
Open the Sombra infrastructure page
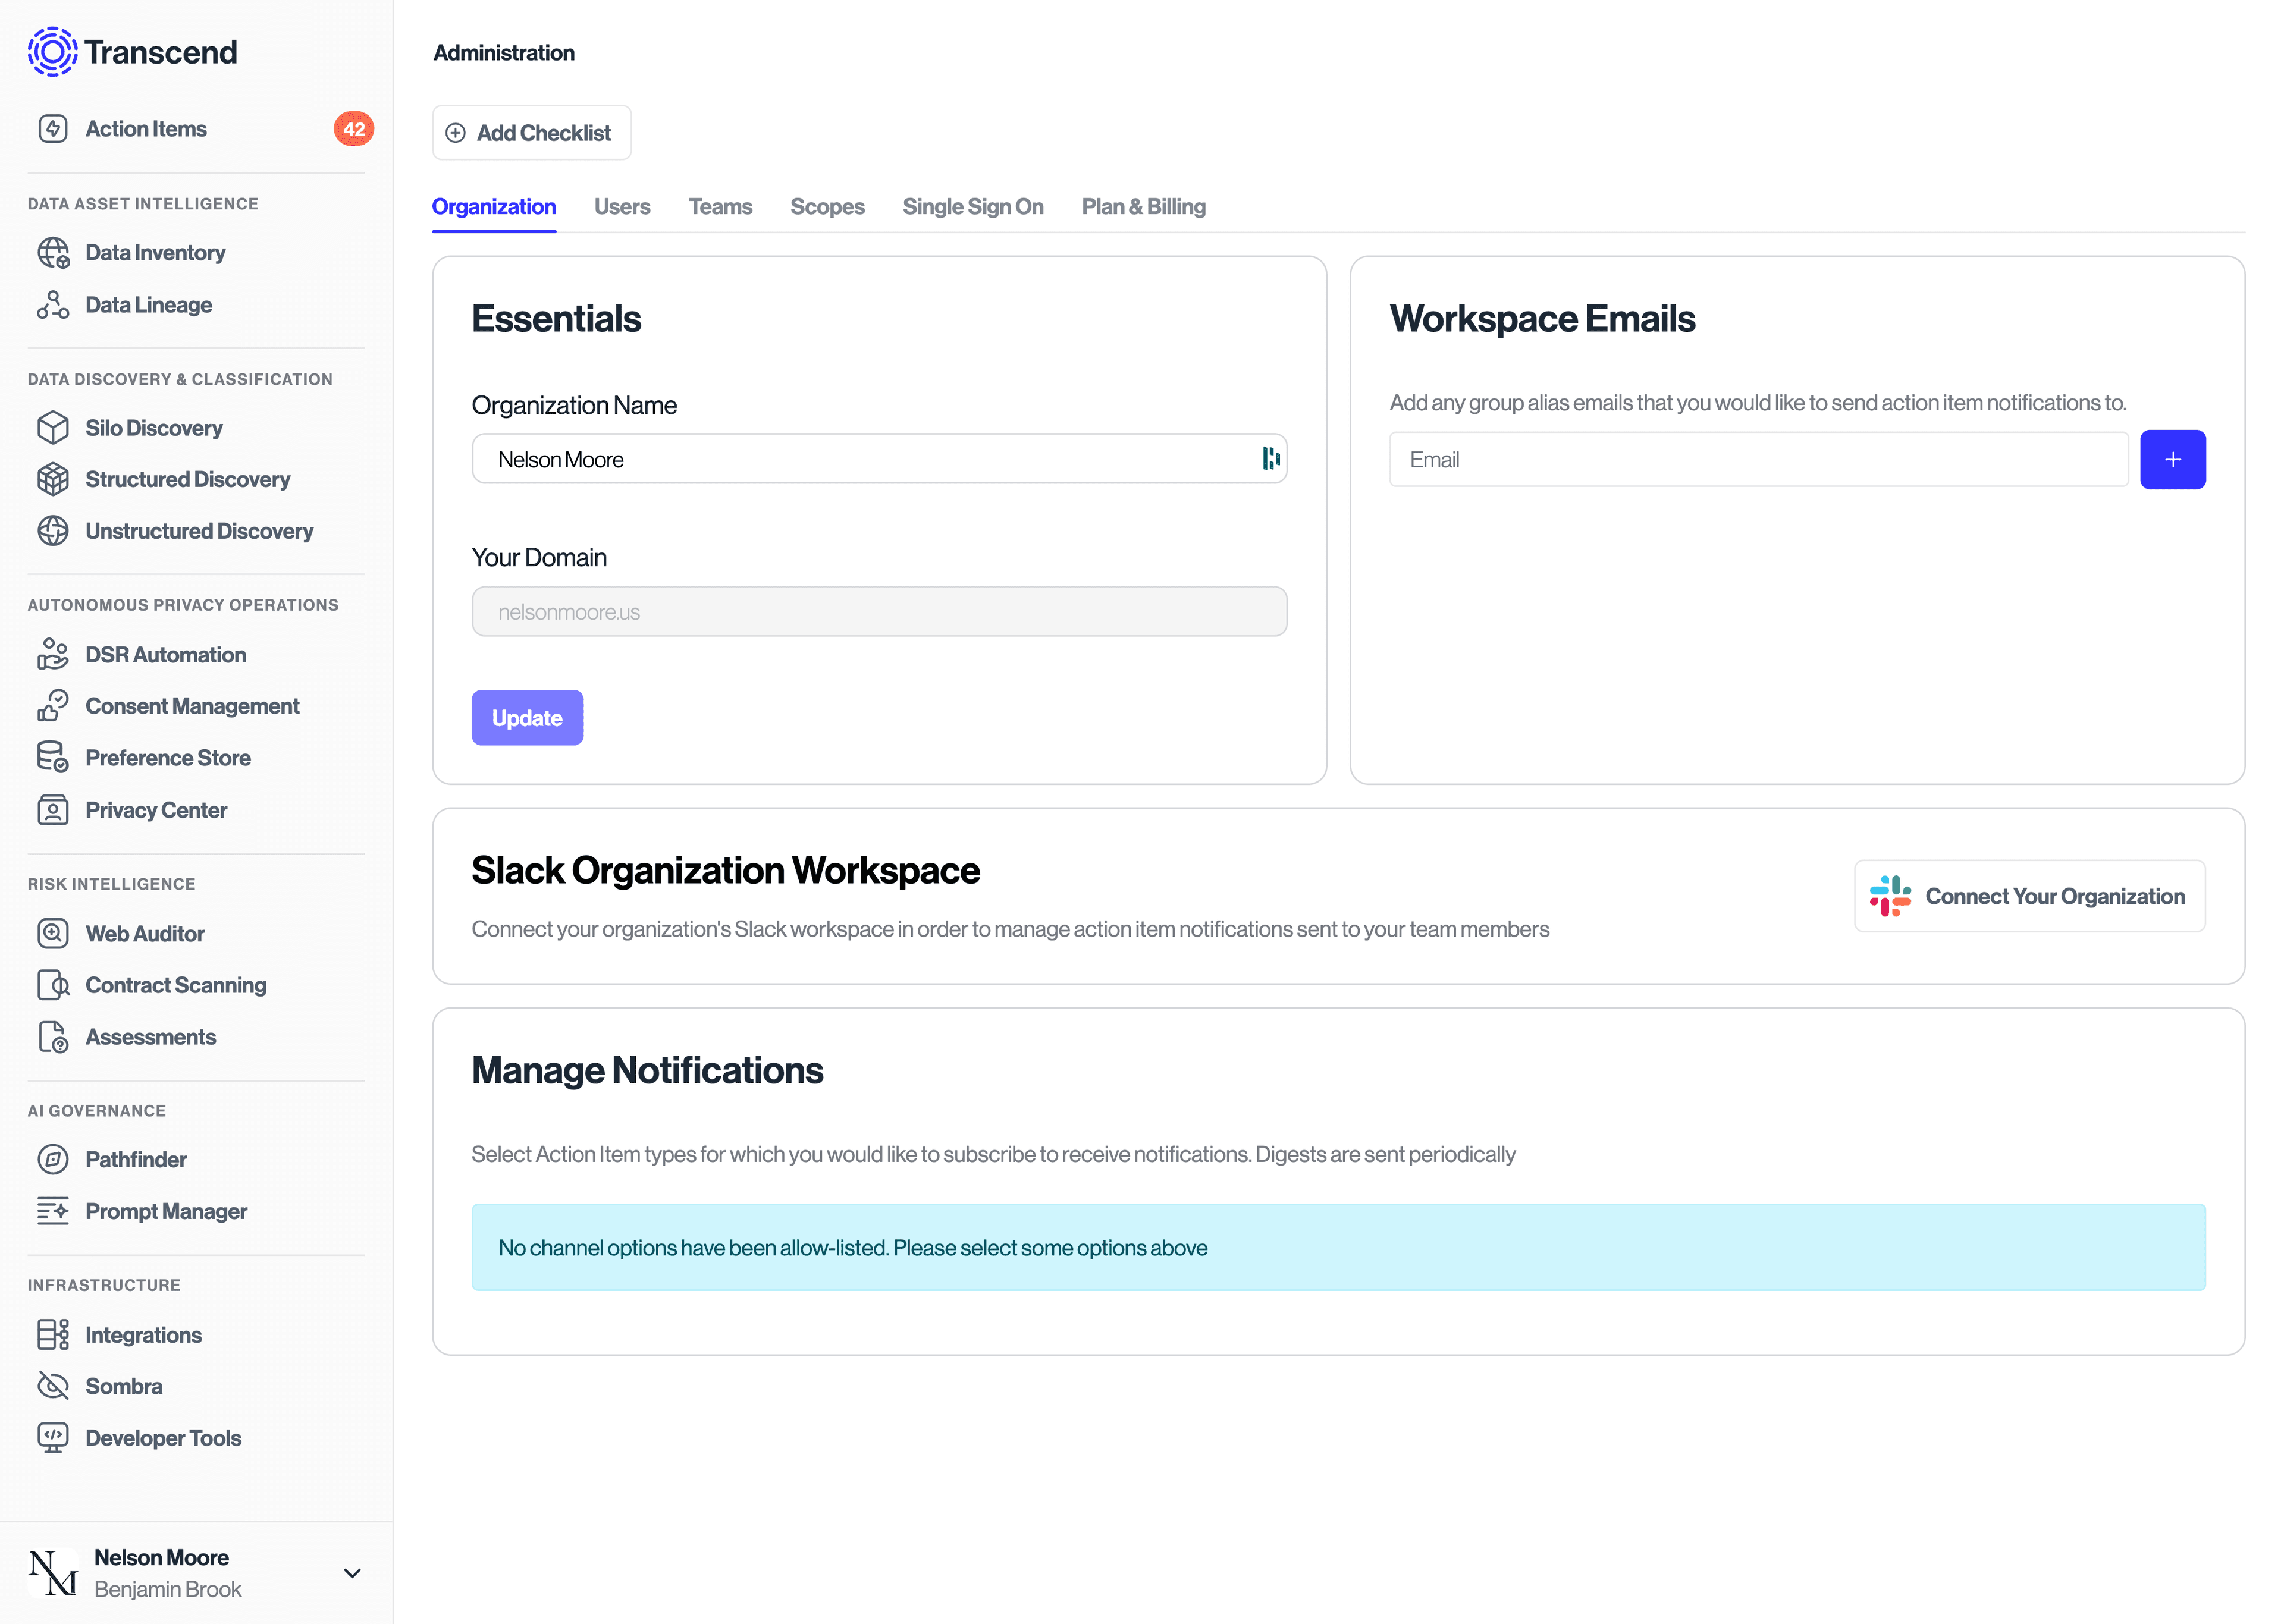click(123, 1386)
